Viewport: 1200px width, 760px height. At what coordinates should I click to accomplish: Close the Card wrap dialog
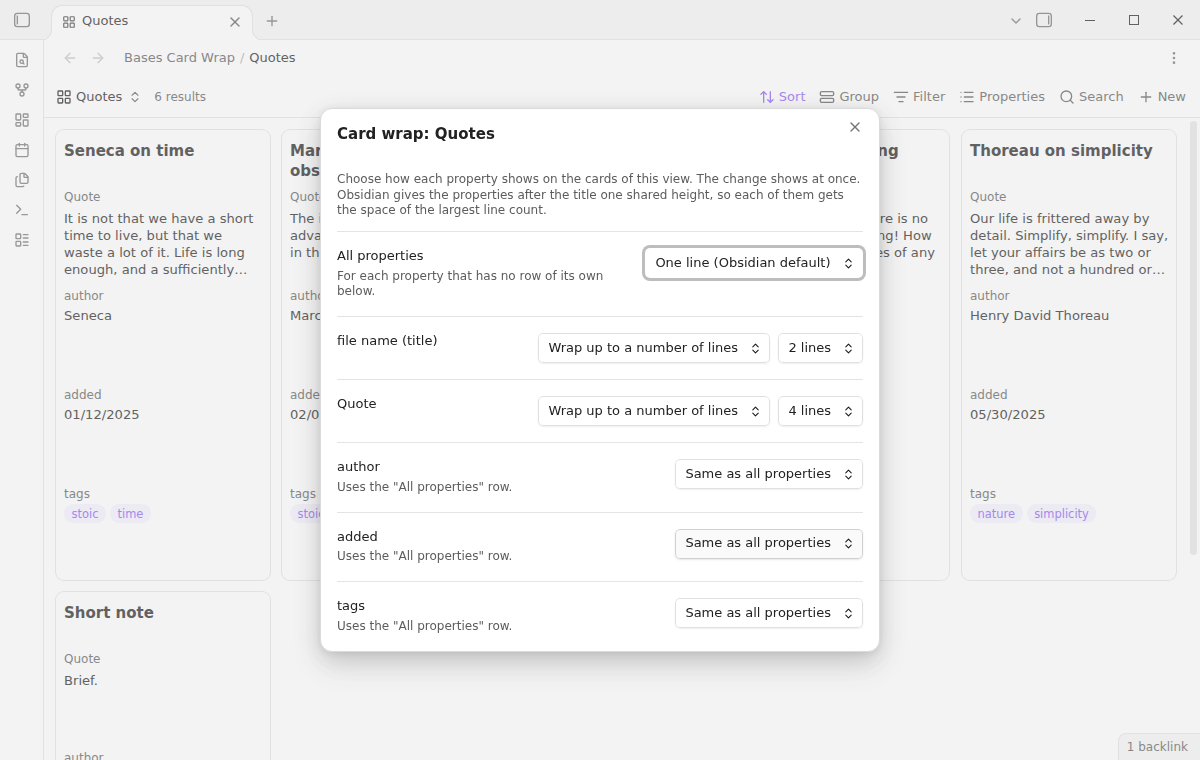[x=855, y=127]
